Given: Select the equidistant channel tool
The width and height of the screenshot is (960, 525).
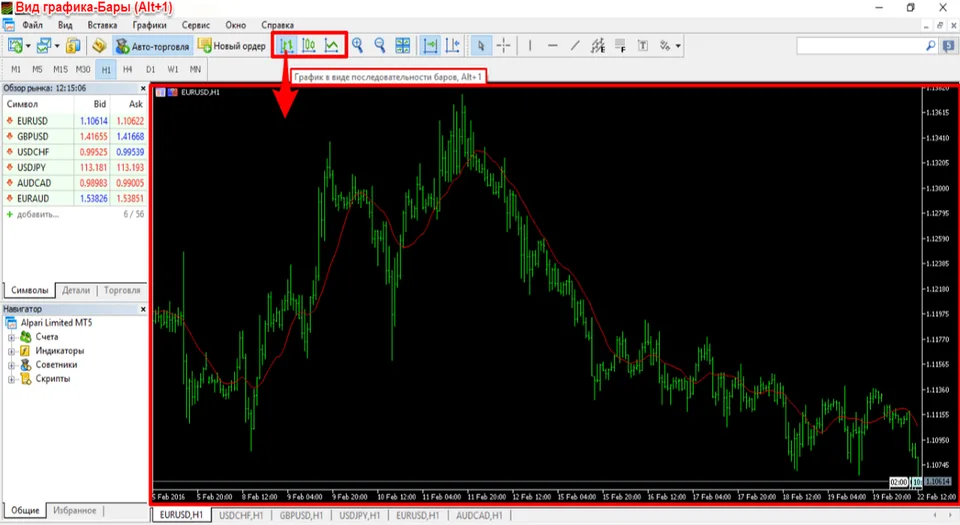Looking at the screenshot, I should coord(598,45).
